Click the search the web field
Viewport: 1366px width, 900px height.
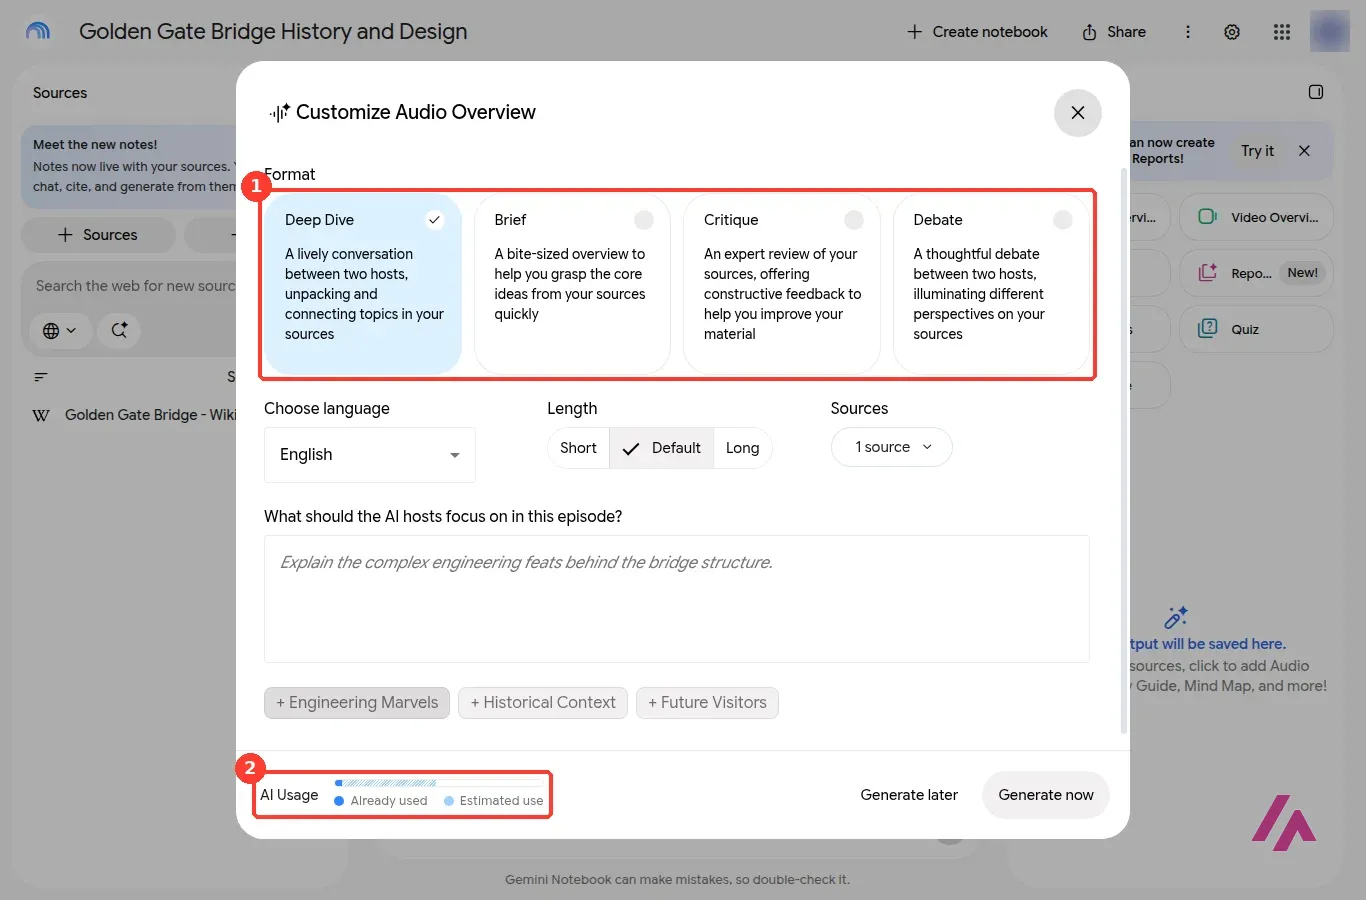(135, 286)
